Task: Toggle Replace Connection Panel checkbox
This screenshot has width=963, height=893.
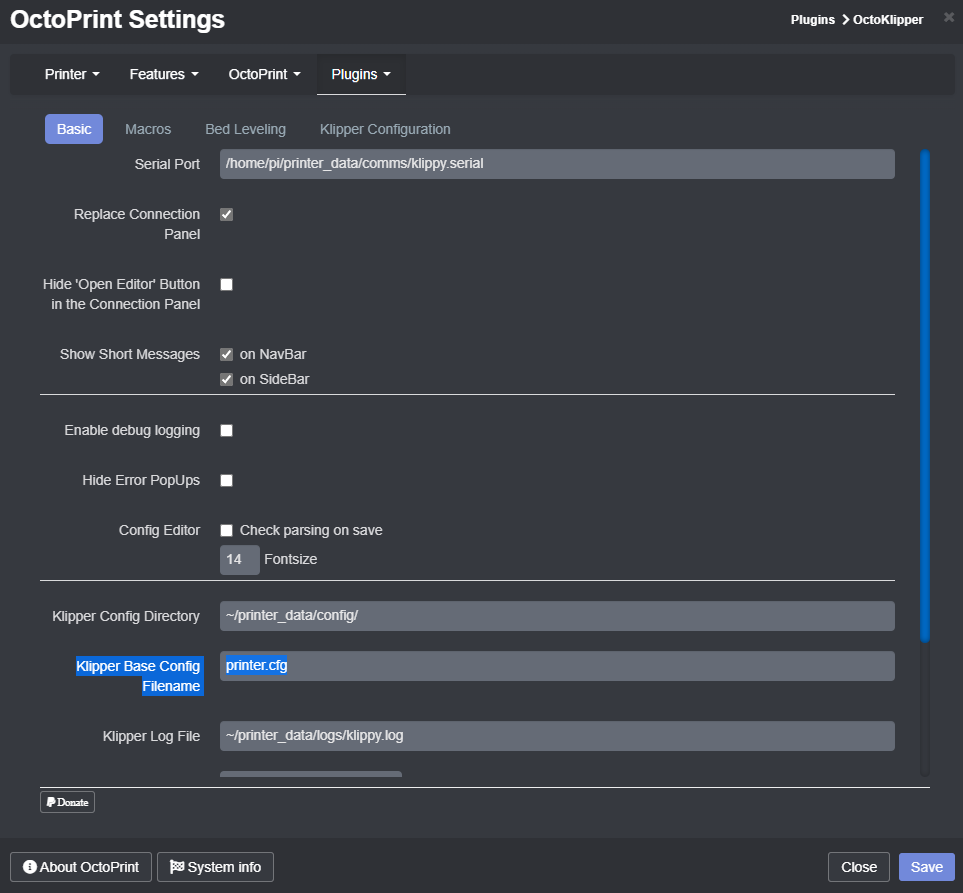Action: 227,215
